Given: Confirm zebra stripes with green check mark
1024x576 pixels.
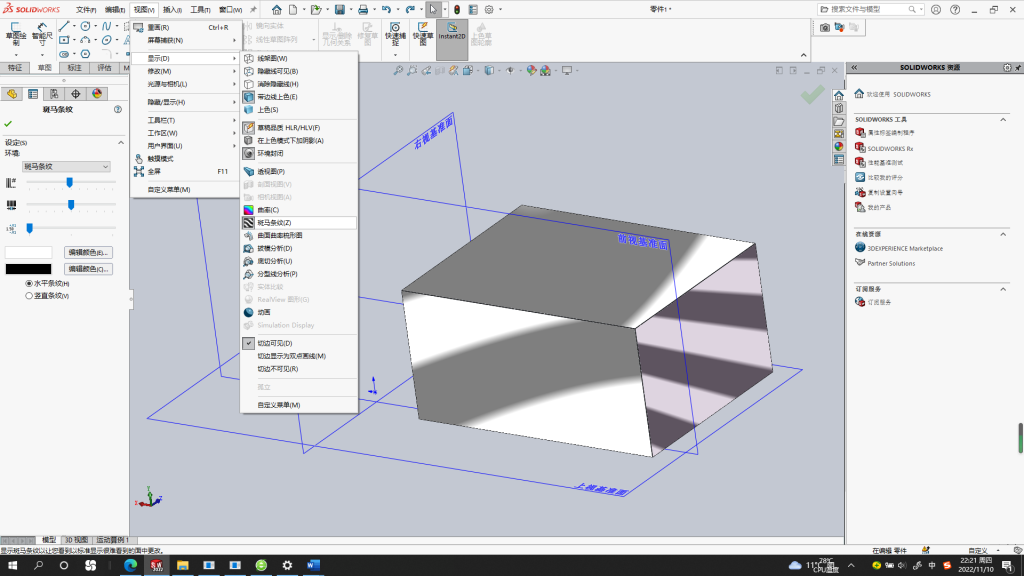Looking at the screenshot, I should click(8, 123).
